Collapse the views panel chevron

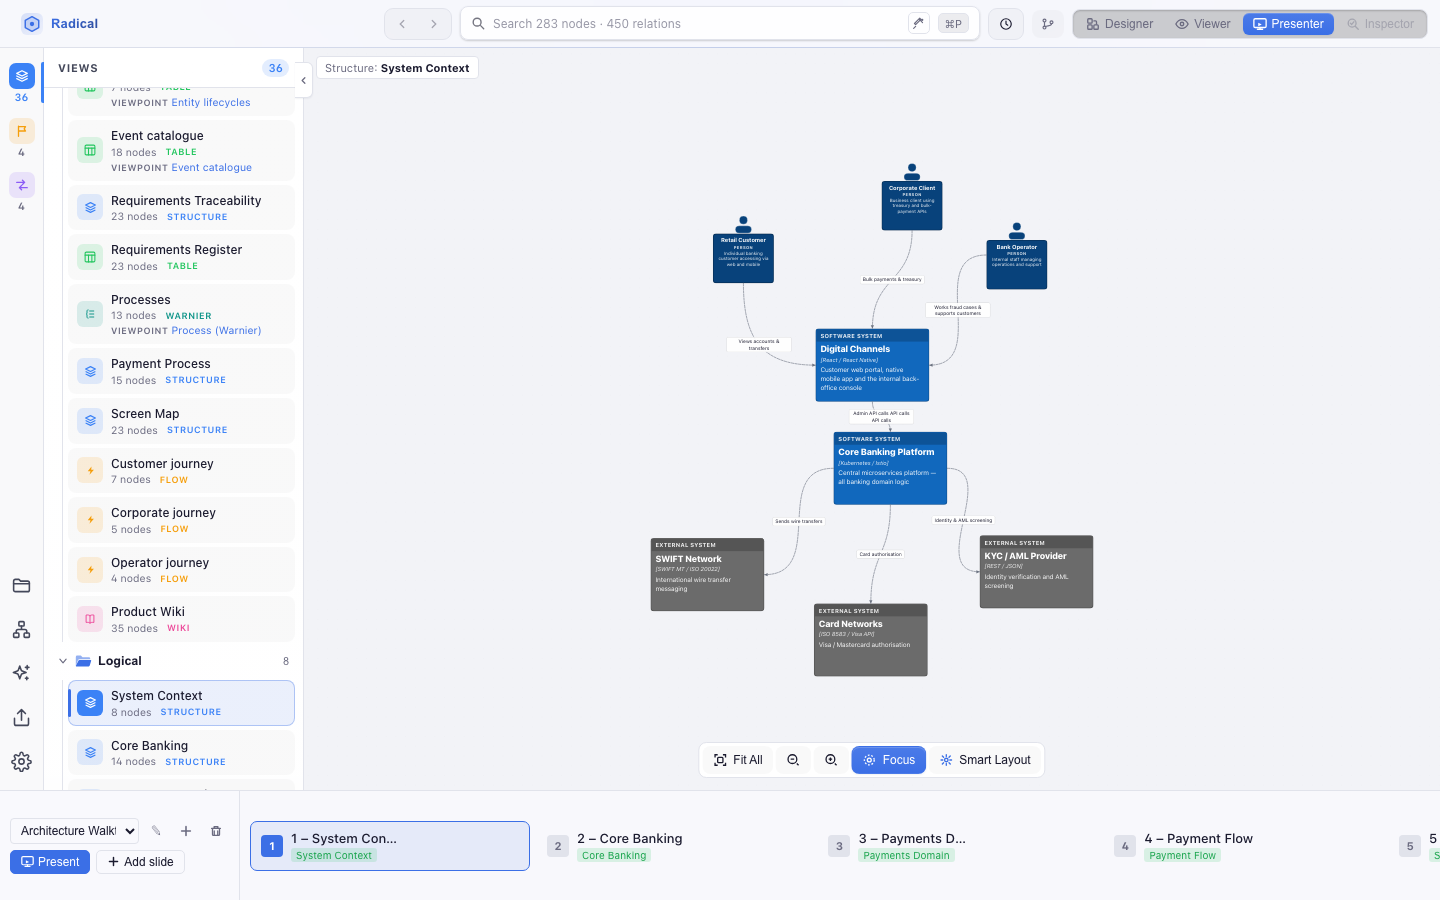pyautogui.click(x=303, y=81)
